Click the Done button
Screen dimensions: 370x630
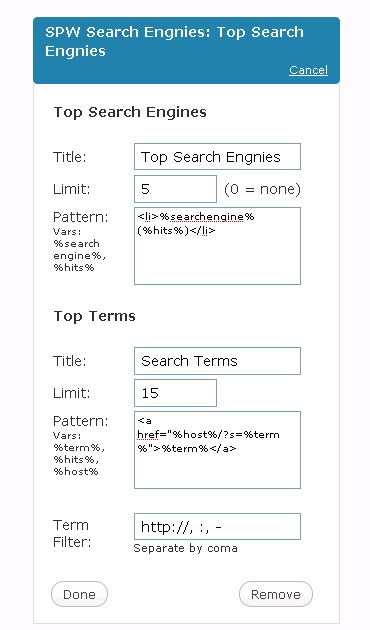80,594
